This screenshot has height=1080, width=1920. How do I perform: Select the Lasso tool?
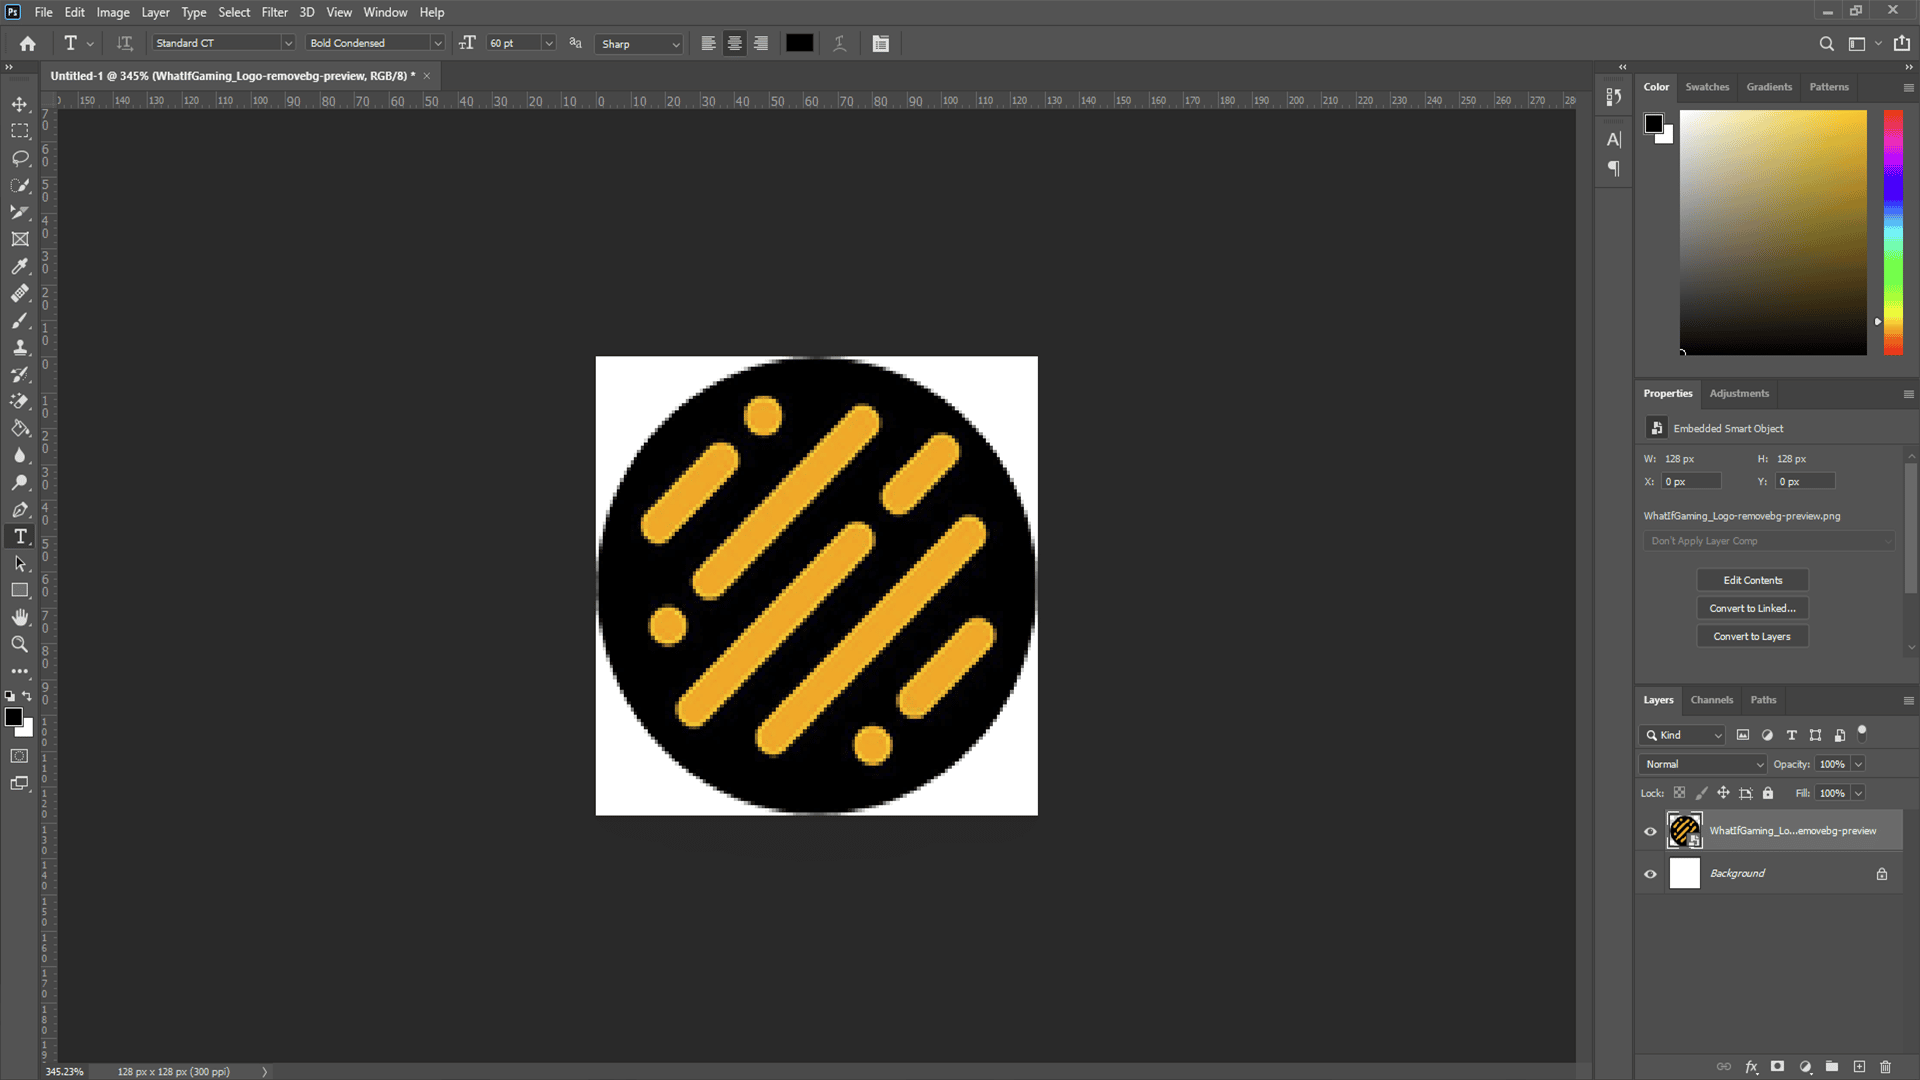click(20, 158)
